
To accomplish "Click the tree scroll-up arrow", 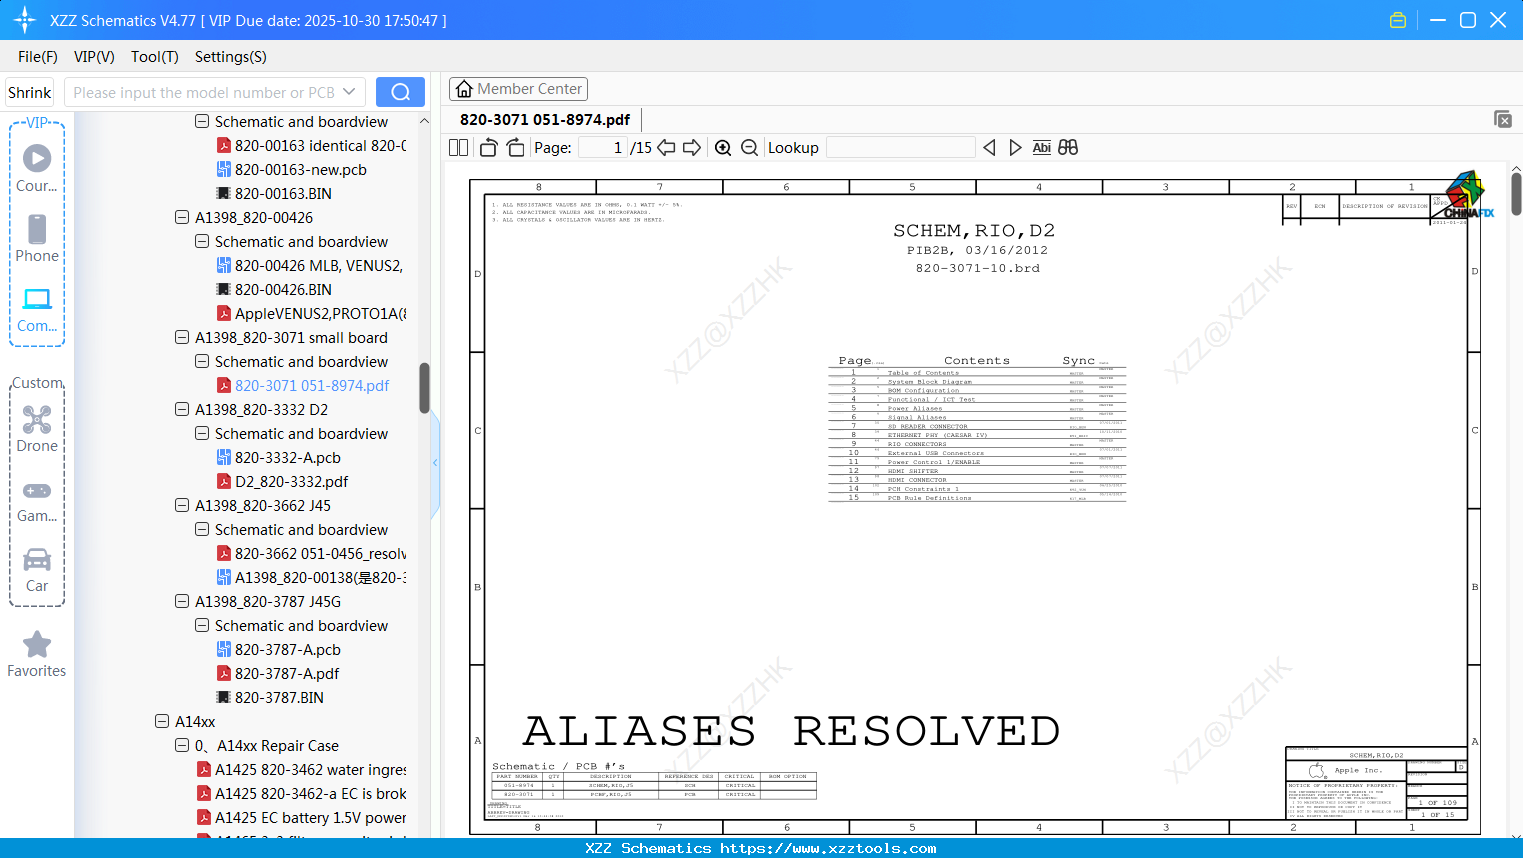I will (424, 121).
